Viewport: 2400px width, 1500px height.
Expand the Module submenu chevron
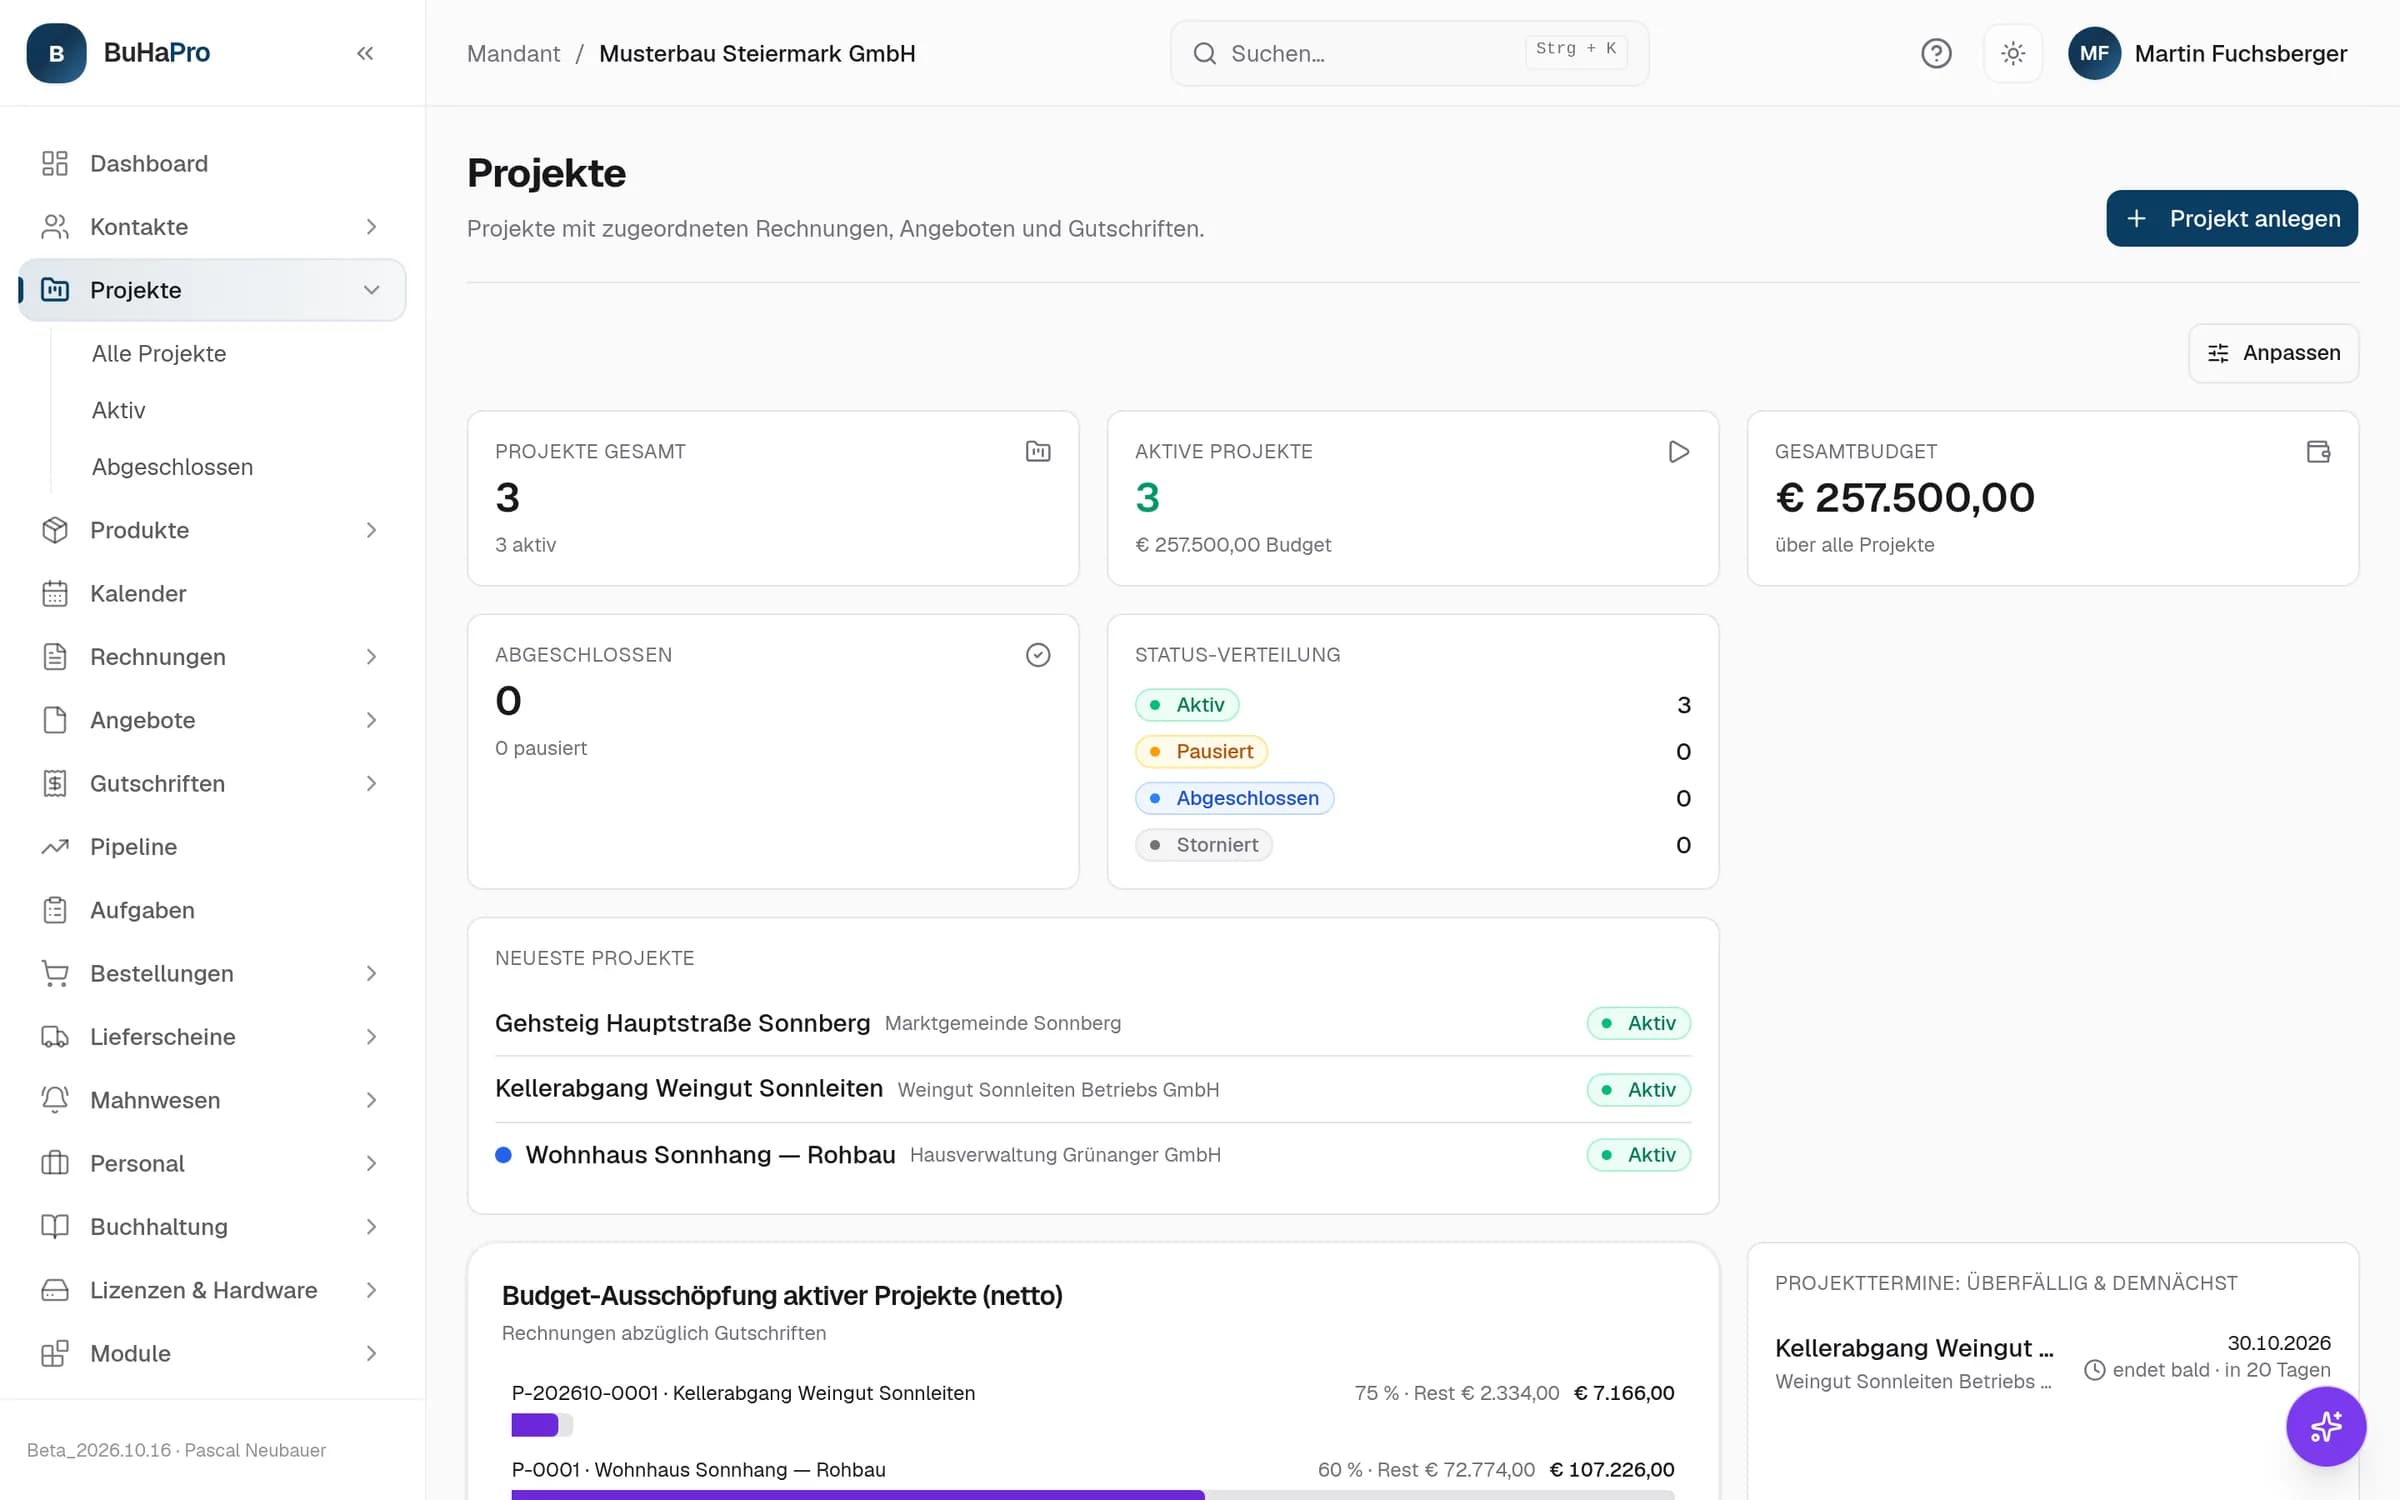pos(371,1353)
